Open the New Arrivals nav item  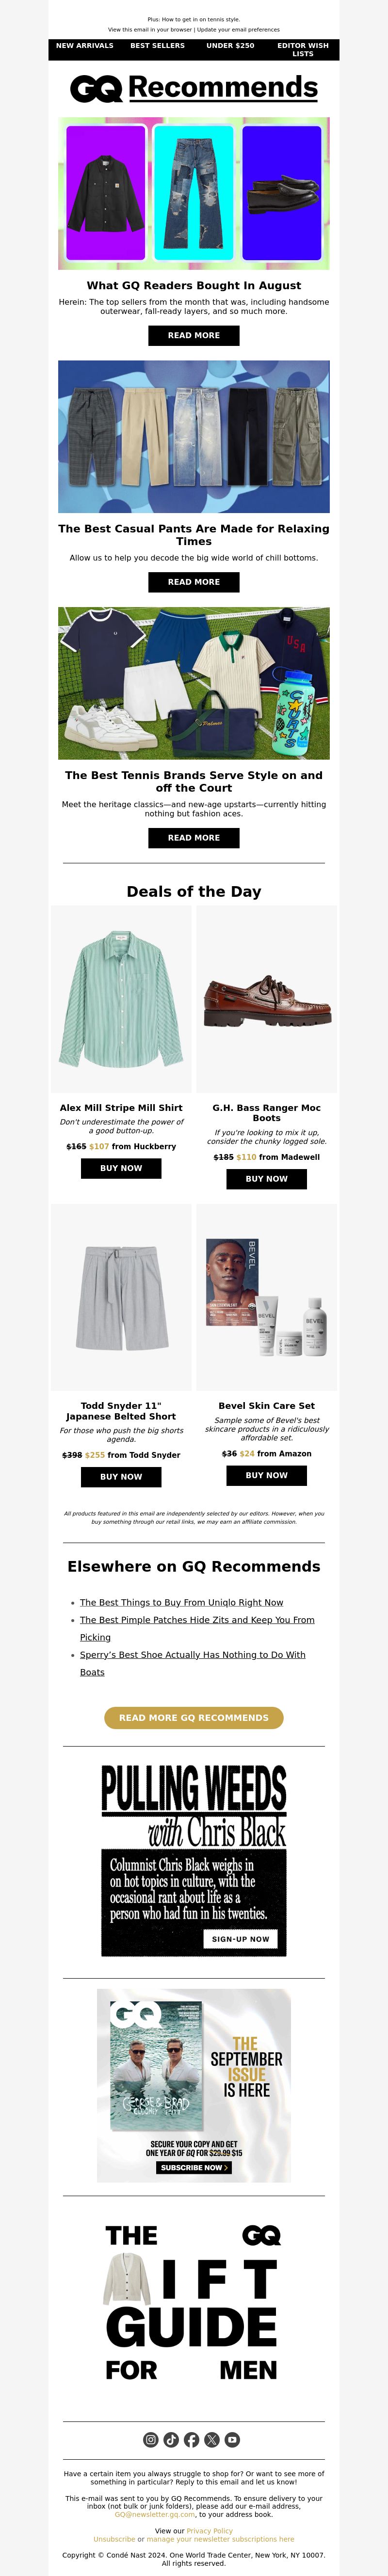85,46
